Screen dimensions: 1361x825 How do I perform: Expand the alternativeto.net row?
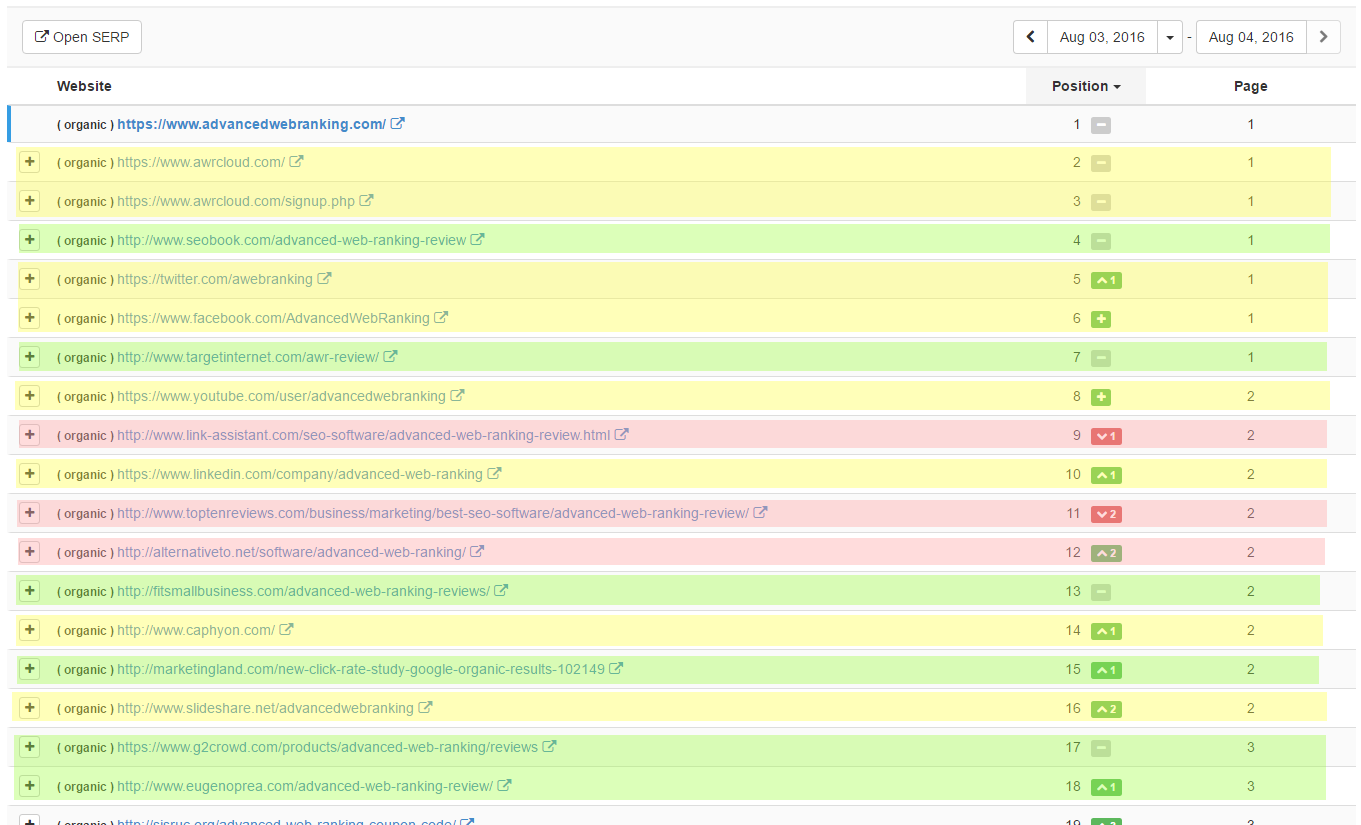click(x=29, y=552)
